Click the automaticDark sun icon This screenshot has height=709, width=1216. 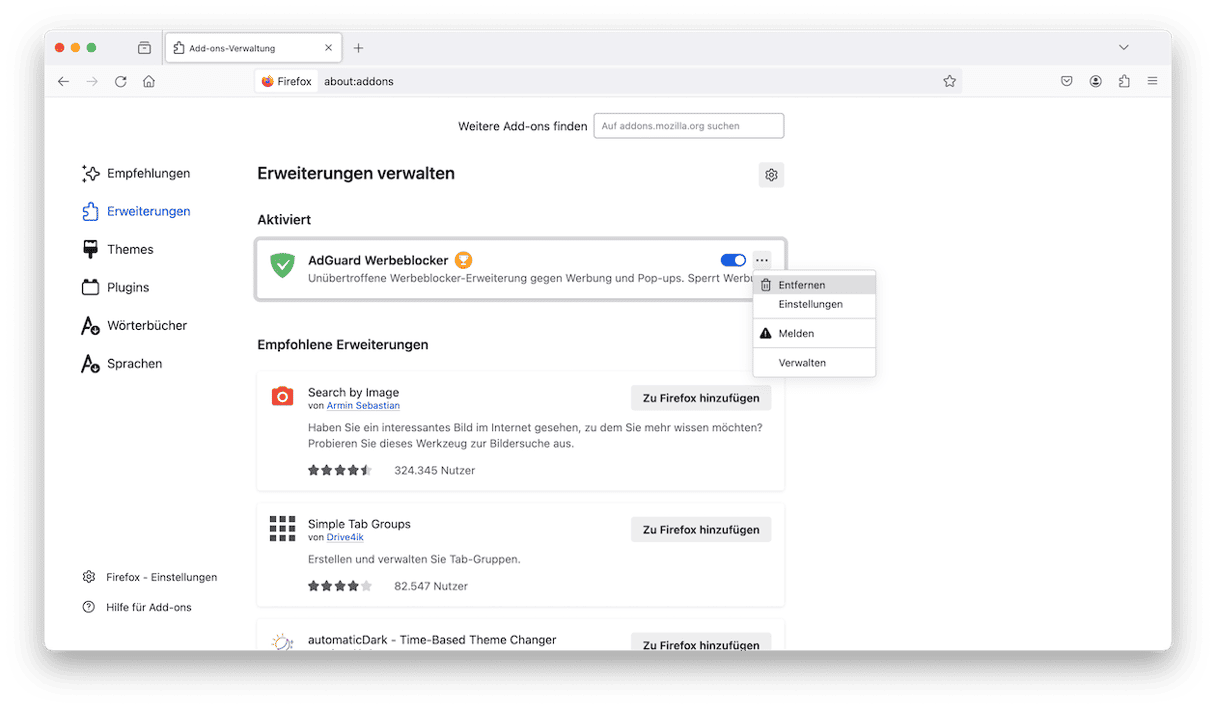(x=283, y=642)
